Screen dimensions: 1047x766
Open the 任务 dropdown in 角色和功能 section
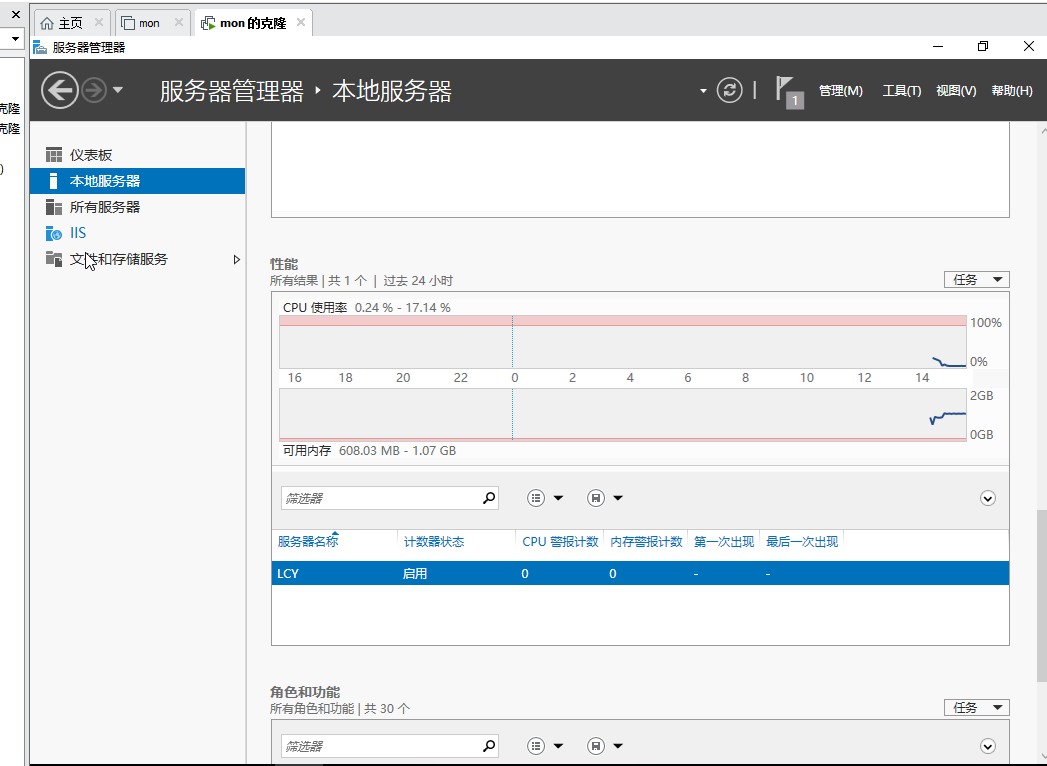pos(976,707)
